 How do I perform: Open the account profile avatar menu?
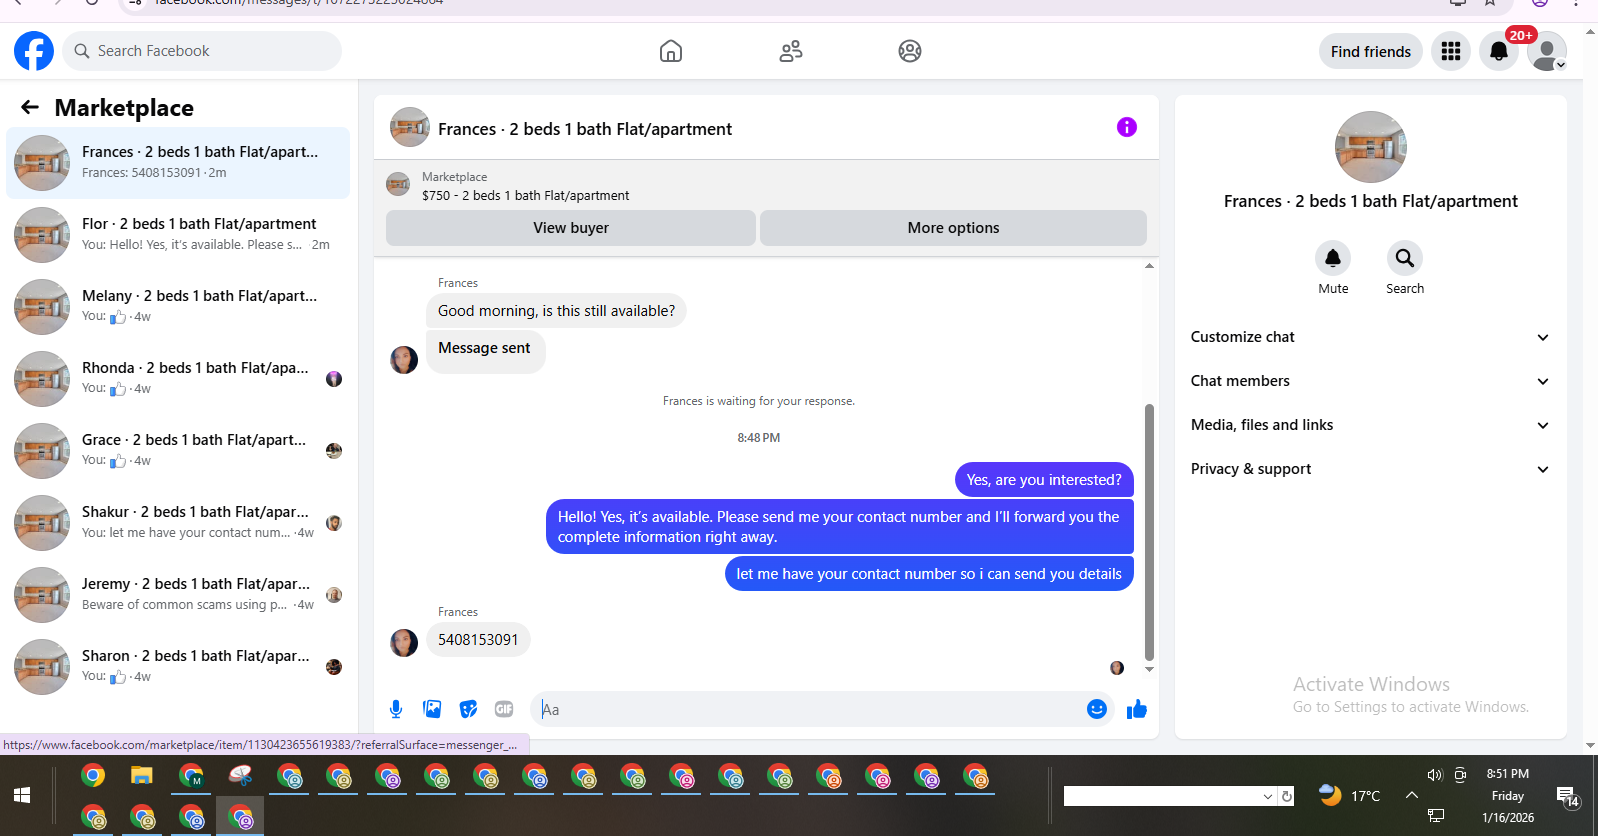(x=1547, y=51)
